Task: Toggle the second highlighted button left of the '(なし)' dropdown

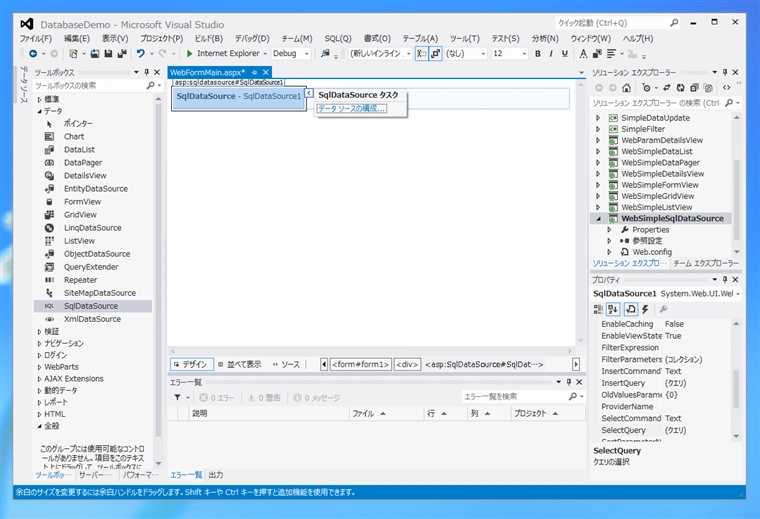Action: pyautogui.click(x=435, y=54)
